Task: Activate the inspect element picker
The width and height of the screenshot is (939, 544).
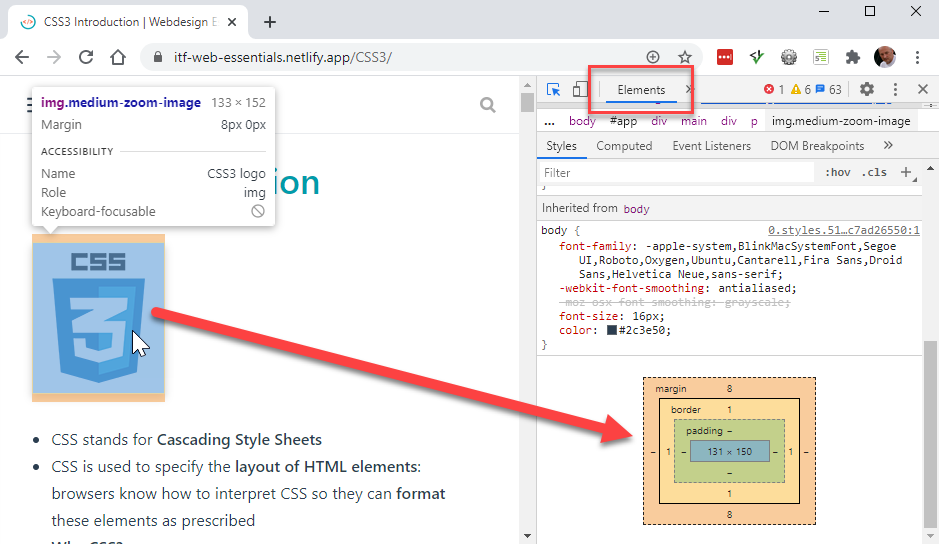Action: 553,90
